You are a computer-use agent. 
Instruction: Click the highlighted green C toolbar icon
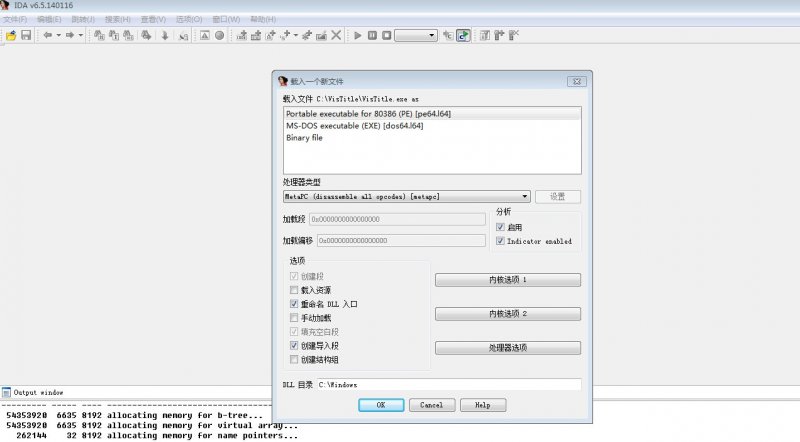[x=463, y=35]
